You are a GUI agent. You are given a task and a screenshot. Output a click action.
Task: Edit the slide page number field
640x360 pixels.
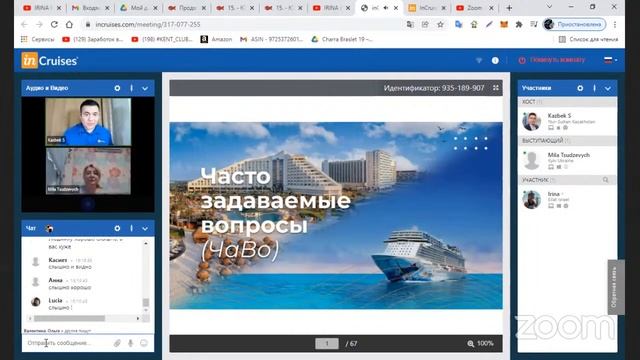click(327, 344)
